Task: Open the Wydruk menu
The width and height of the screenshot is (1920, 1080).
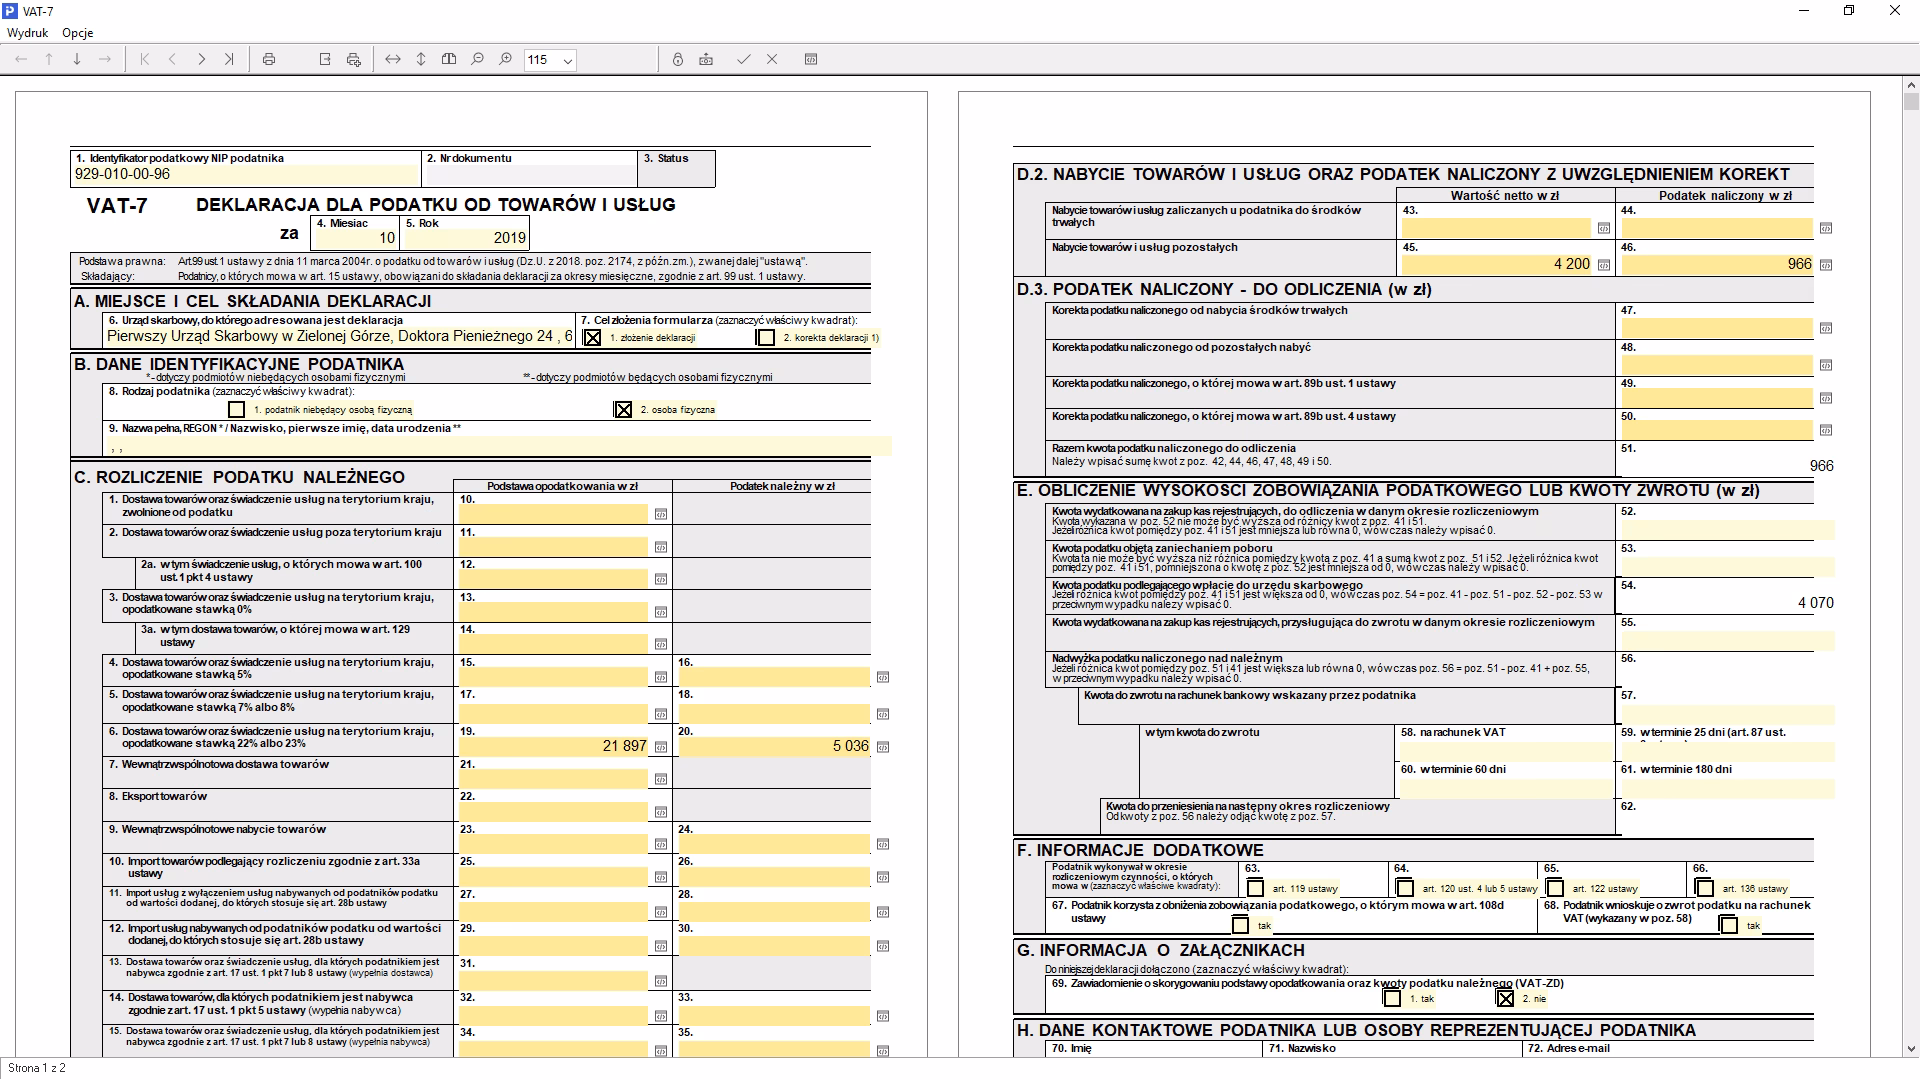Action: point(28,33)
